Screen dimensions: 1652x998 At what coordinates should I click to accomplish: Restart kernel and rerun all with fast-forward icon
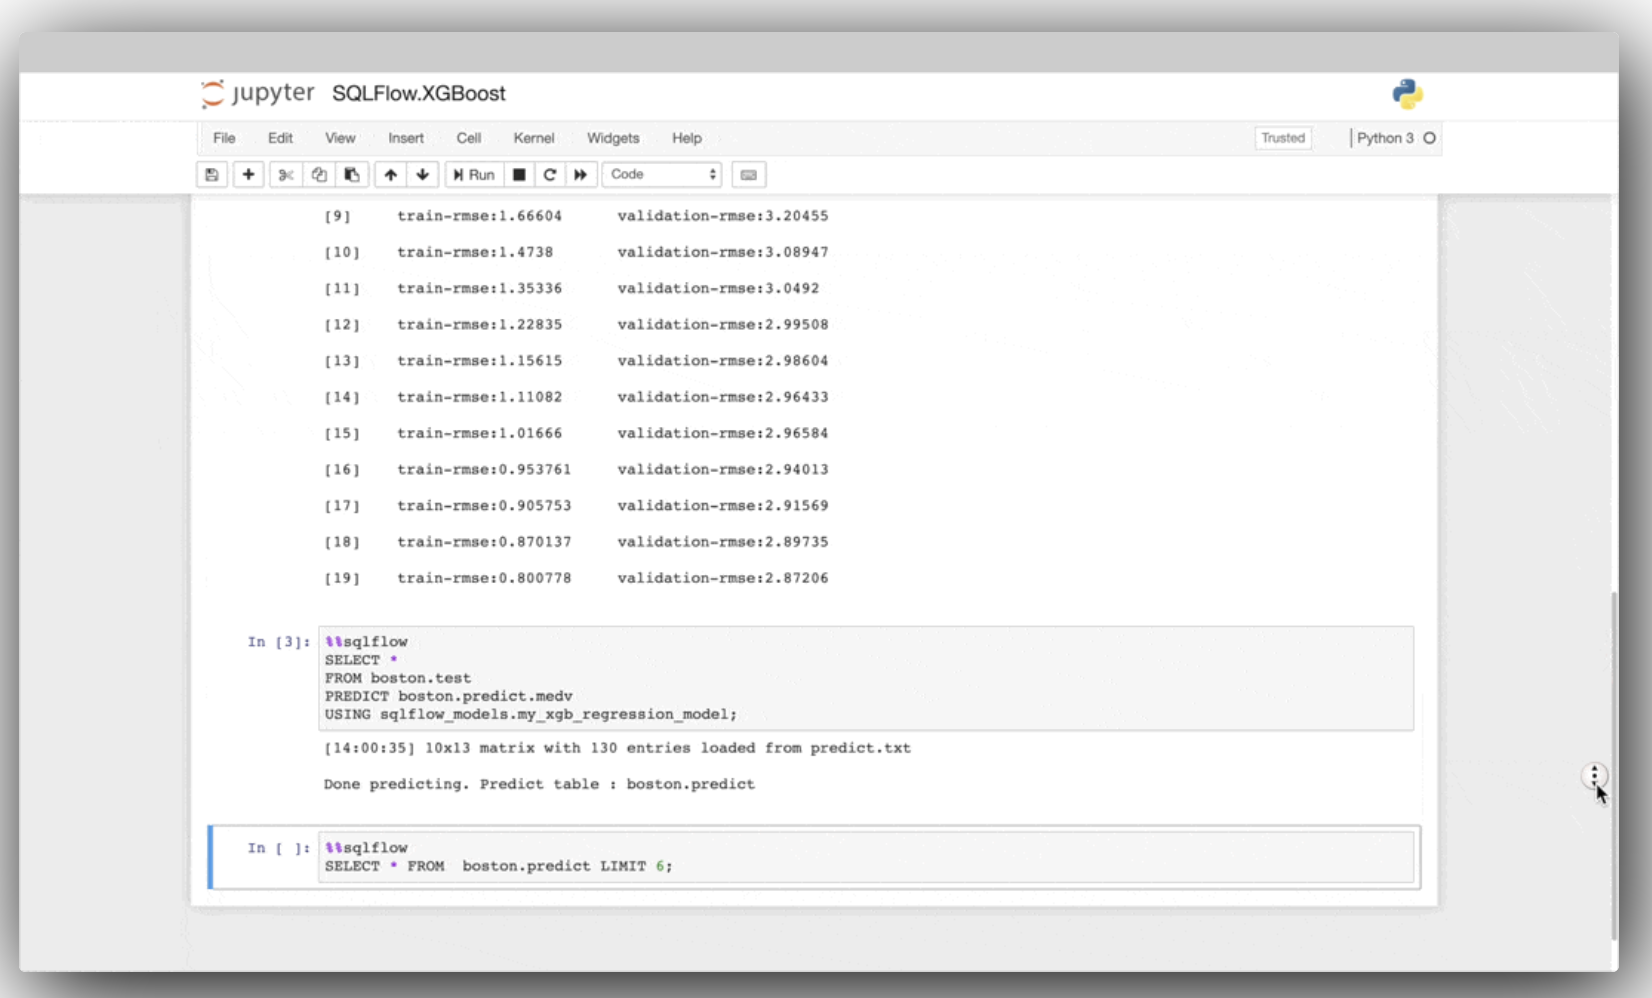(x=580, y=175)
